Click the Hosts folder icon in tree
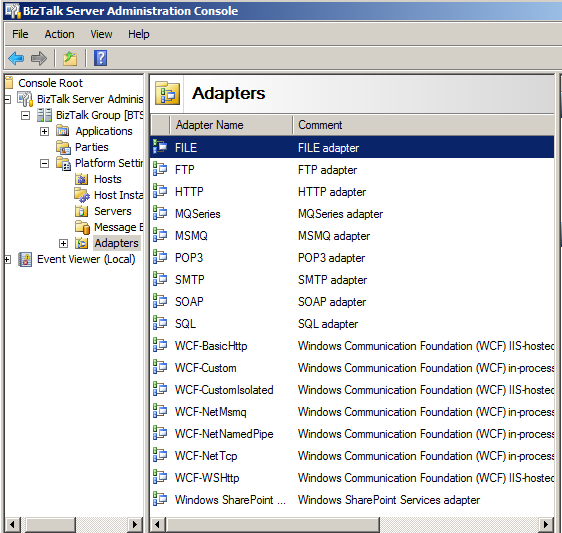This screenshot has width=562, height=533. tap(82, 179)
